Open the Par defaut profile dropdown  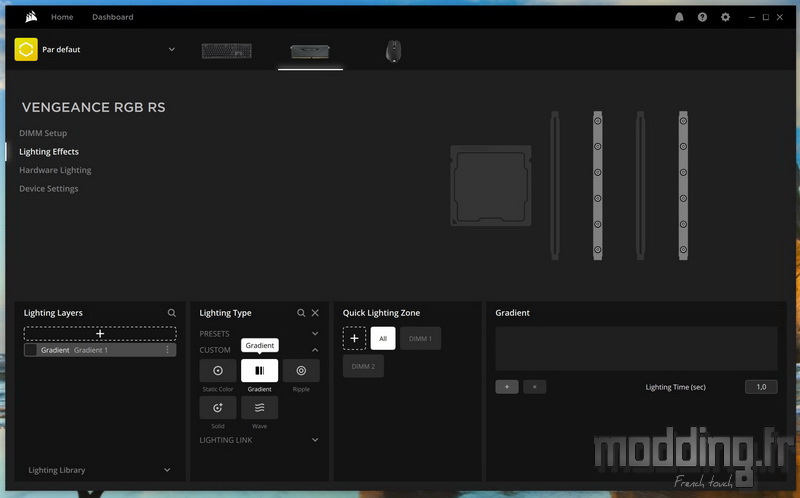click(171, 49)
